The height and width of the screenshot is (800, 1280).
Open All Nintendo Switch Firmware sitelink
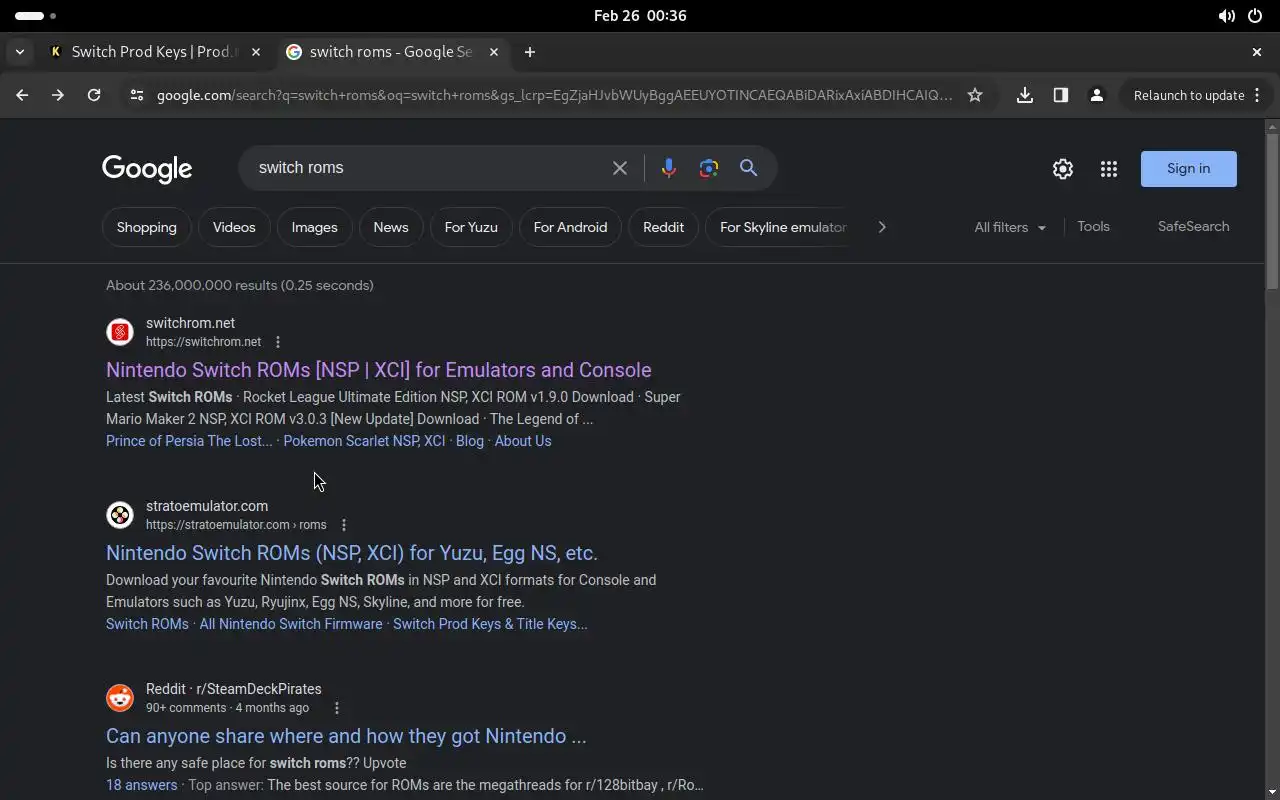291,624
